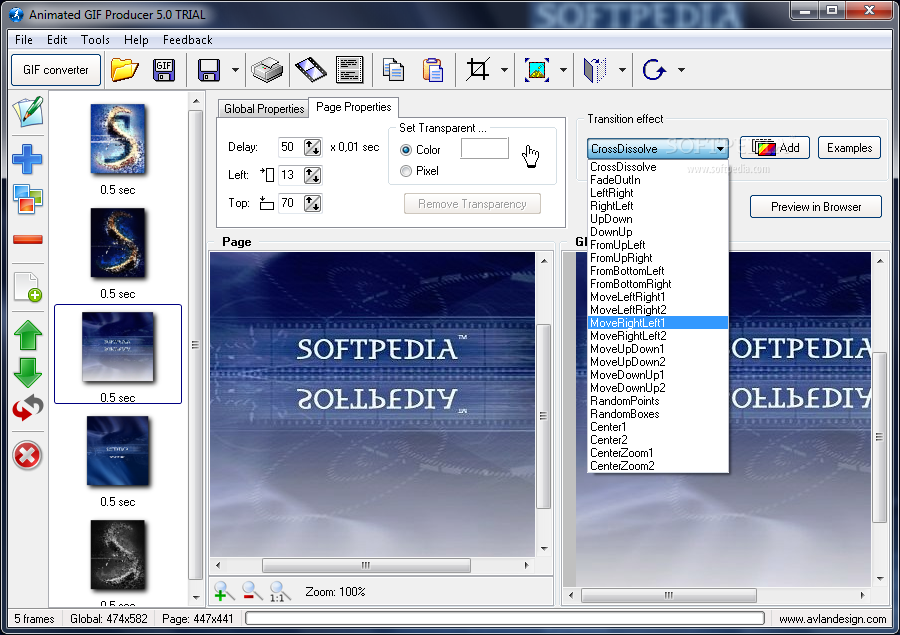Select the first frame thumbnail
This screenshot has height=635, width=900.
coord(118,139)
